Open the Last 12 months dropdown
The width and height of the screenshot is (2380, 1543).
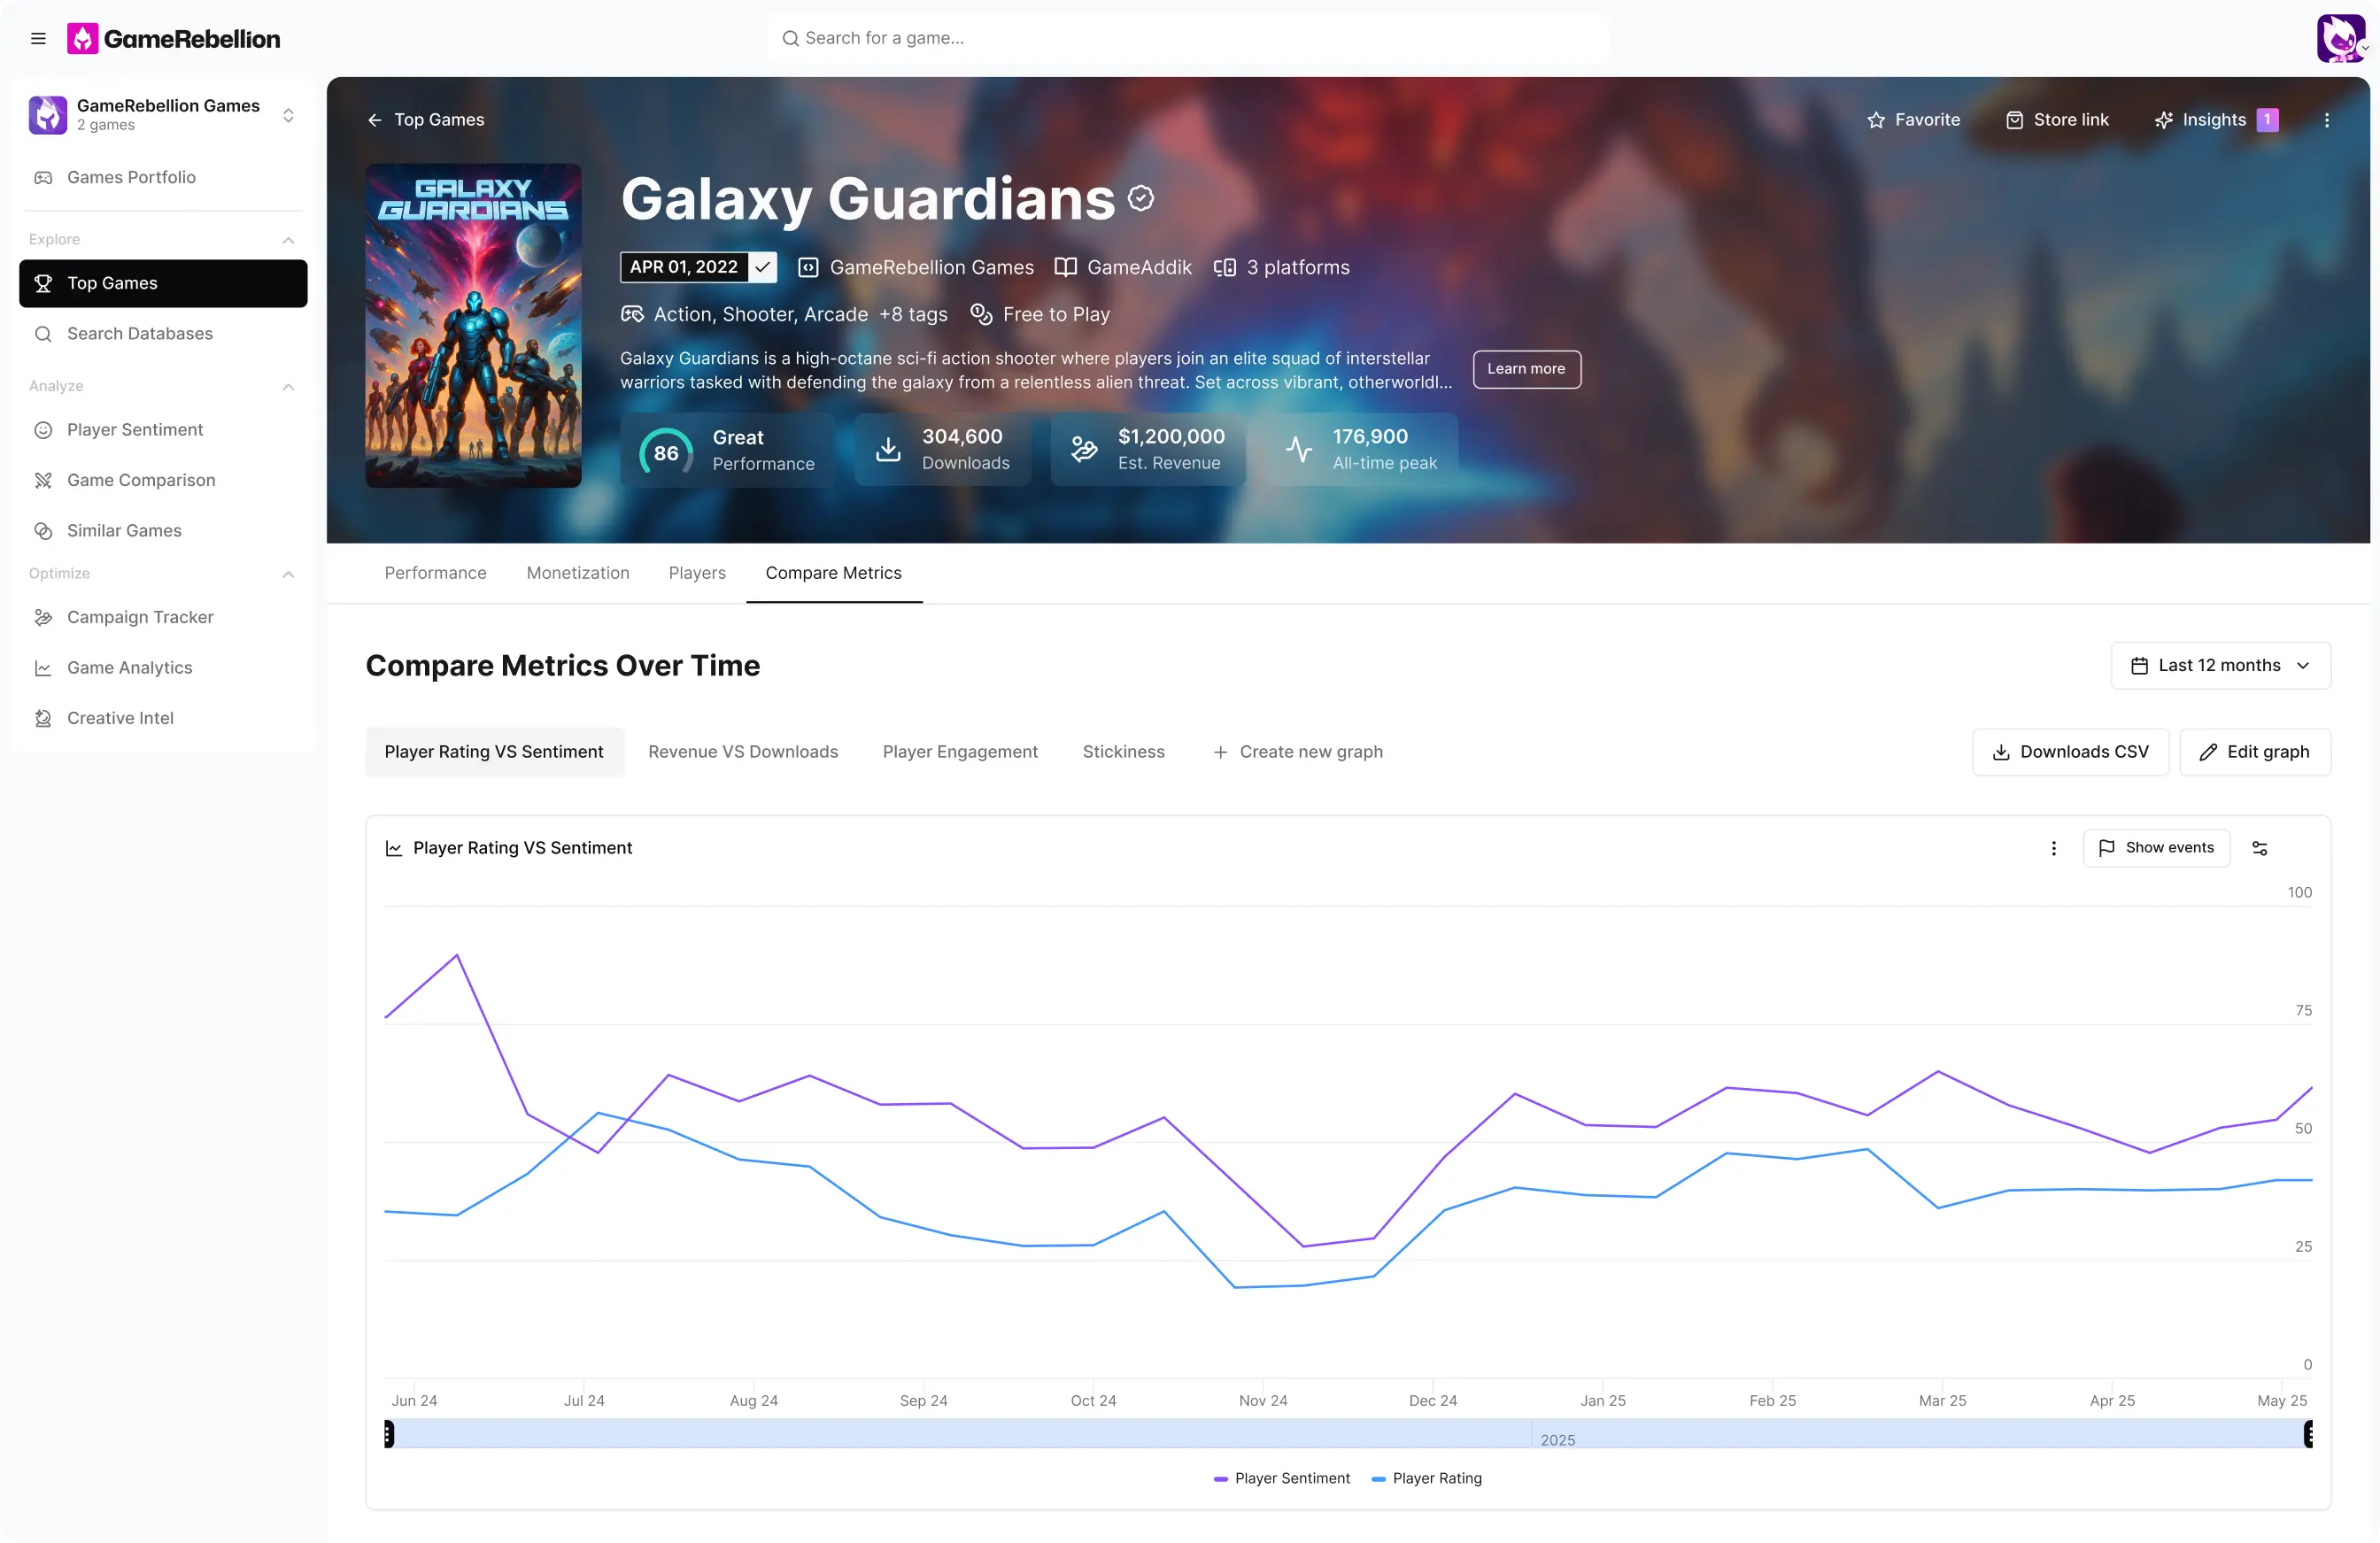pyautogui.click(x=2220, y=666)
